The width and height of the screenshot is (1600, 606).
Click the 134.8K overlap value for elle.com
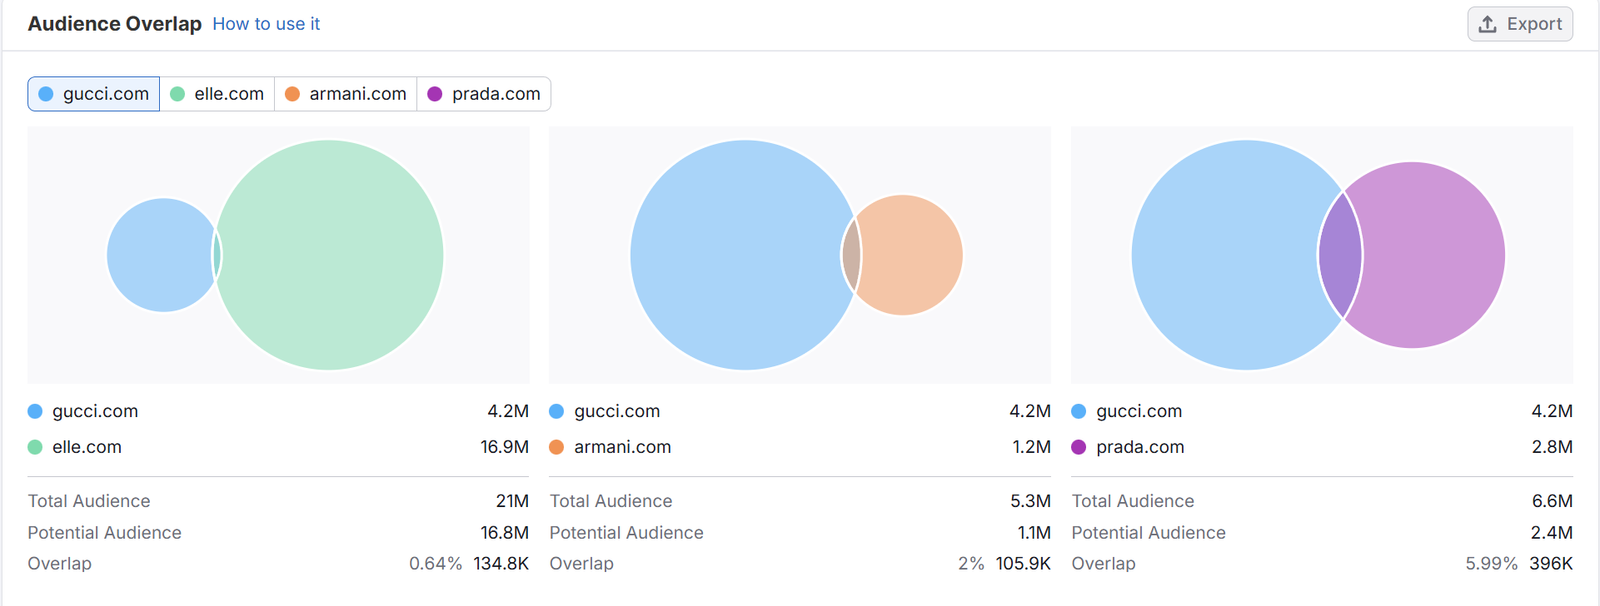click(501, 564)
